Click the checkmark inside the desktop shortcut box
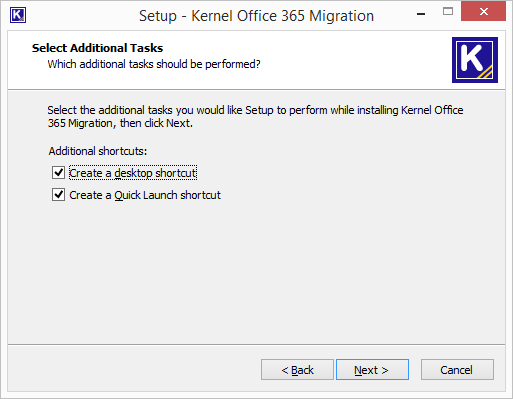 coord(59,173)
